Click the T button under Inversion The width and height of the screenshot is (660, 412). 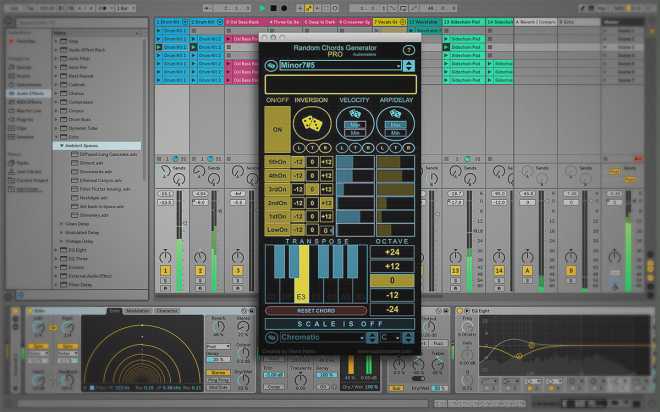[x=312, y=148]
